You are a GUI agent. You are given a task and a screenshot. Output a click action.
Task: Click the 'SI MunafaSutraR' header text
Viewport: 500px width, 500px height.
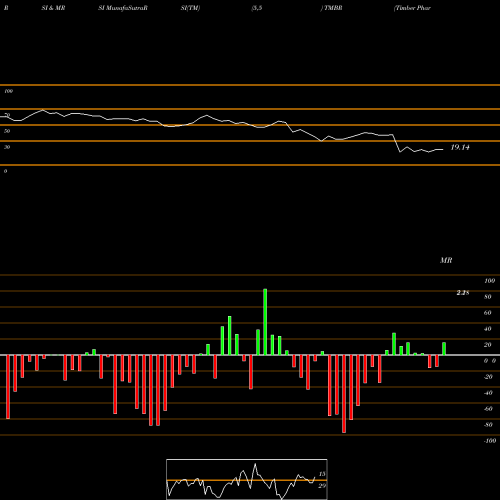click(x=123, y=8)
